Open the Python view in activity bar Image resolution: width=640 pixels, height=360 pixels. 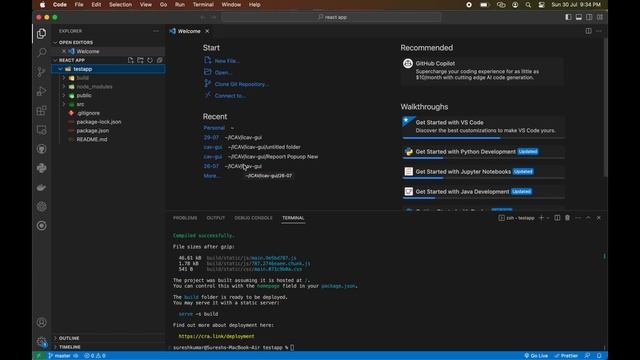(42, 168)
